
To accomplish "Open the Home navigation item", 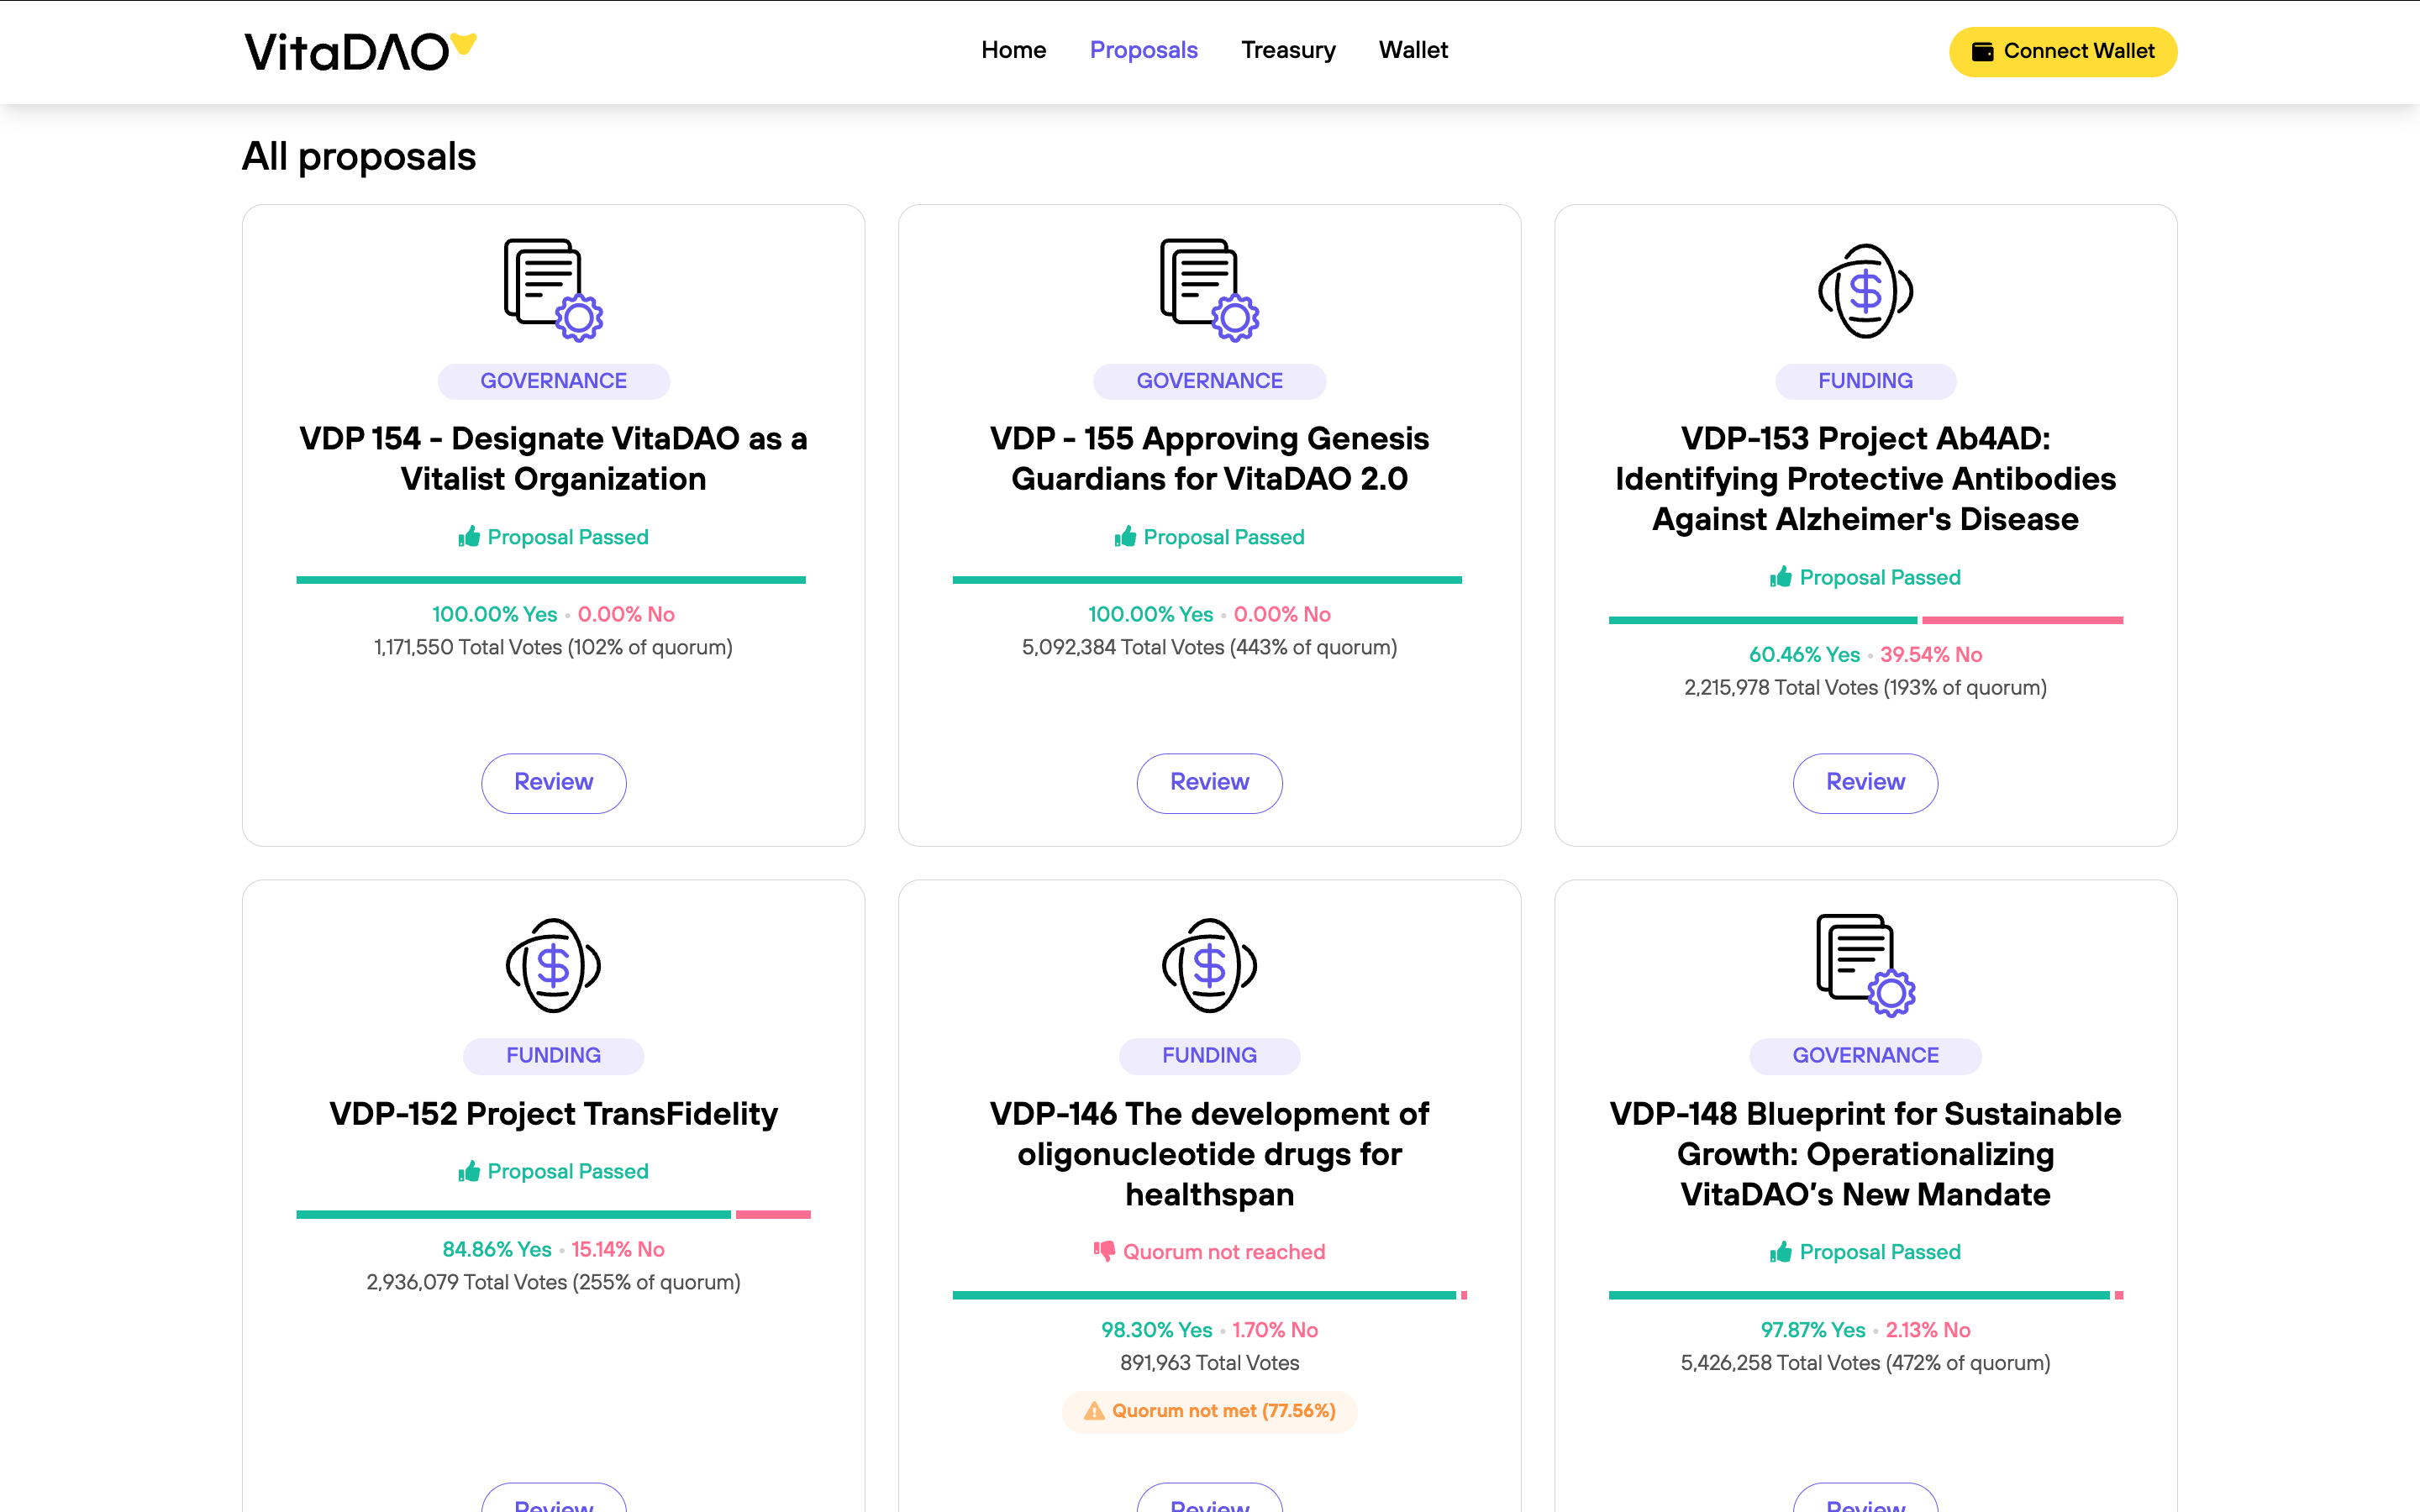I will [1013, 50].
